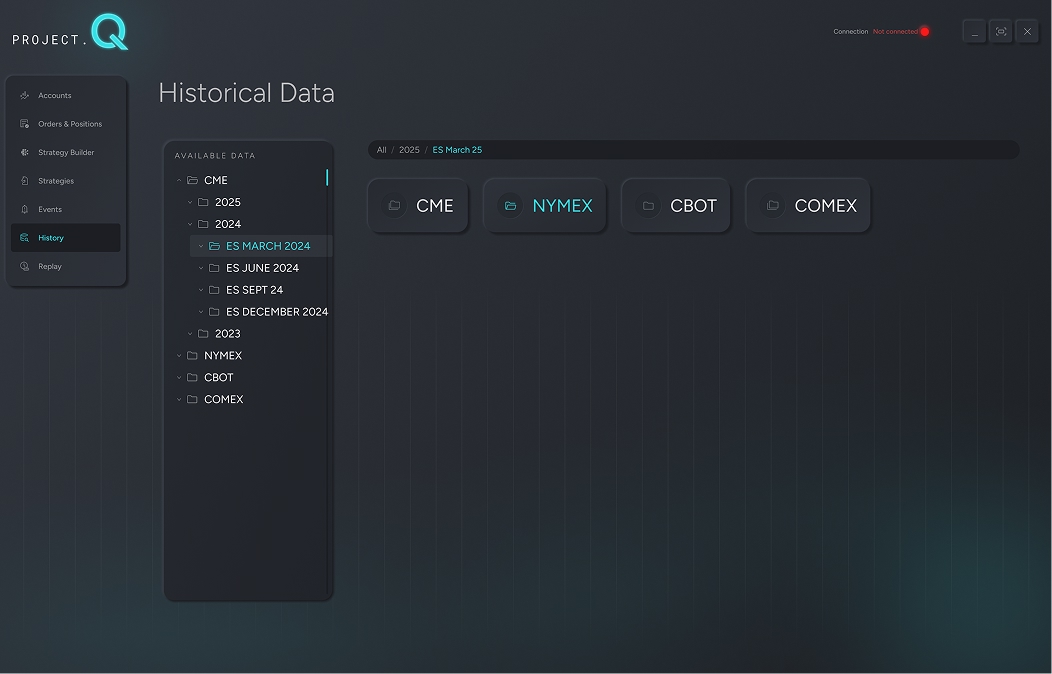The height and width of the screenshot is (674, 1052).
Task: Click folder icon inside CME card
Action: click(x=394, y=205)
